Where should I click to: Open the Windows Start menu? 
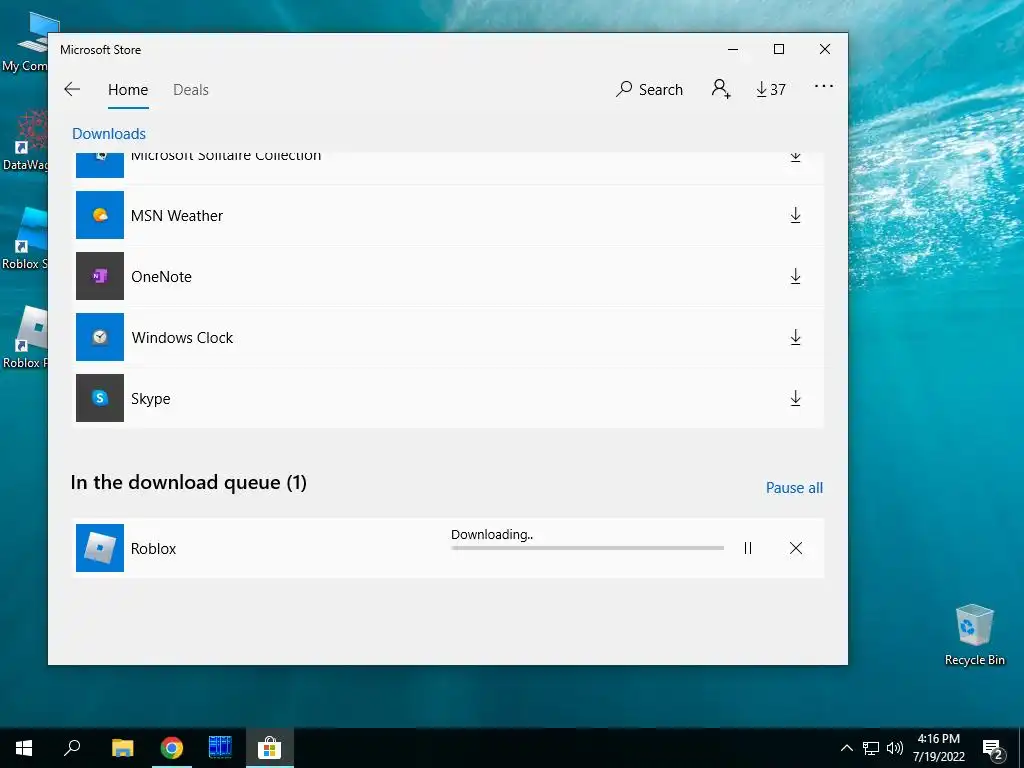click(x=24, y=748)
